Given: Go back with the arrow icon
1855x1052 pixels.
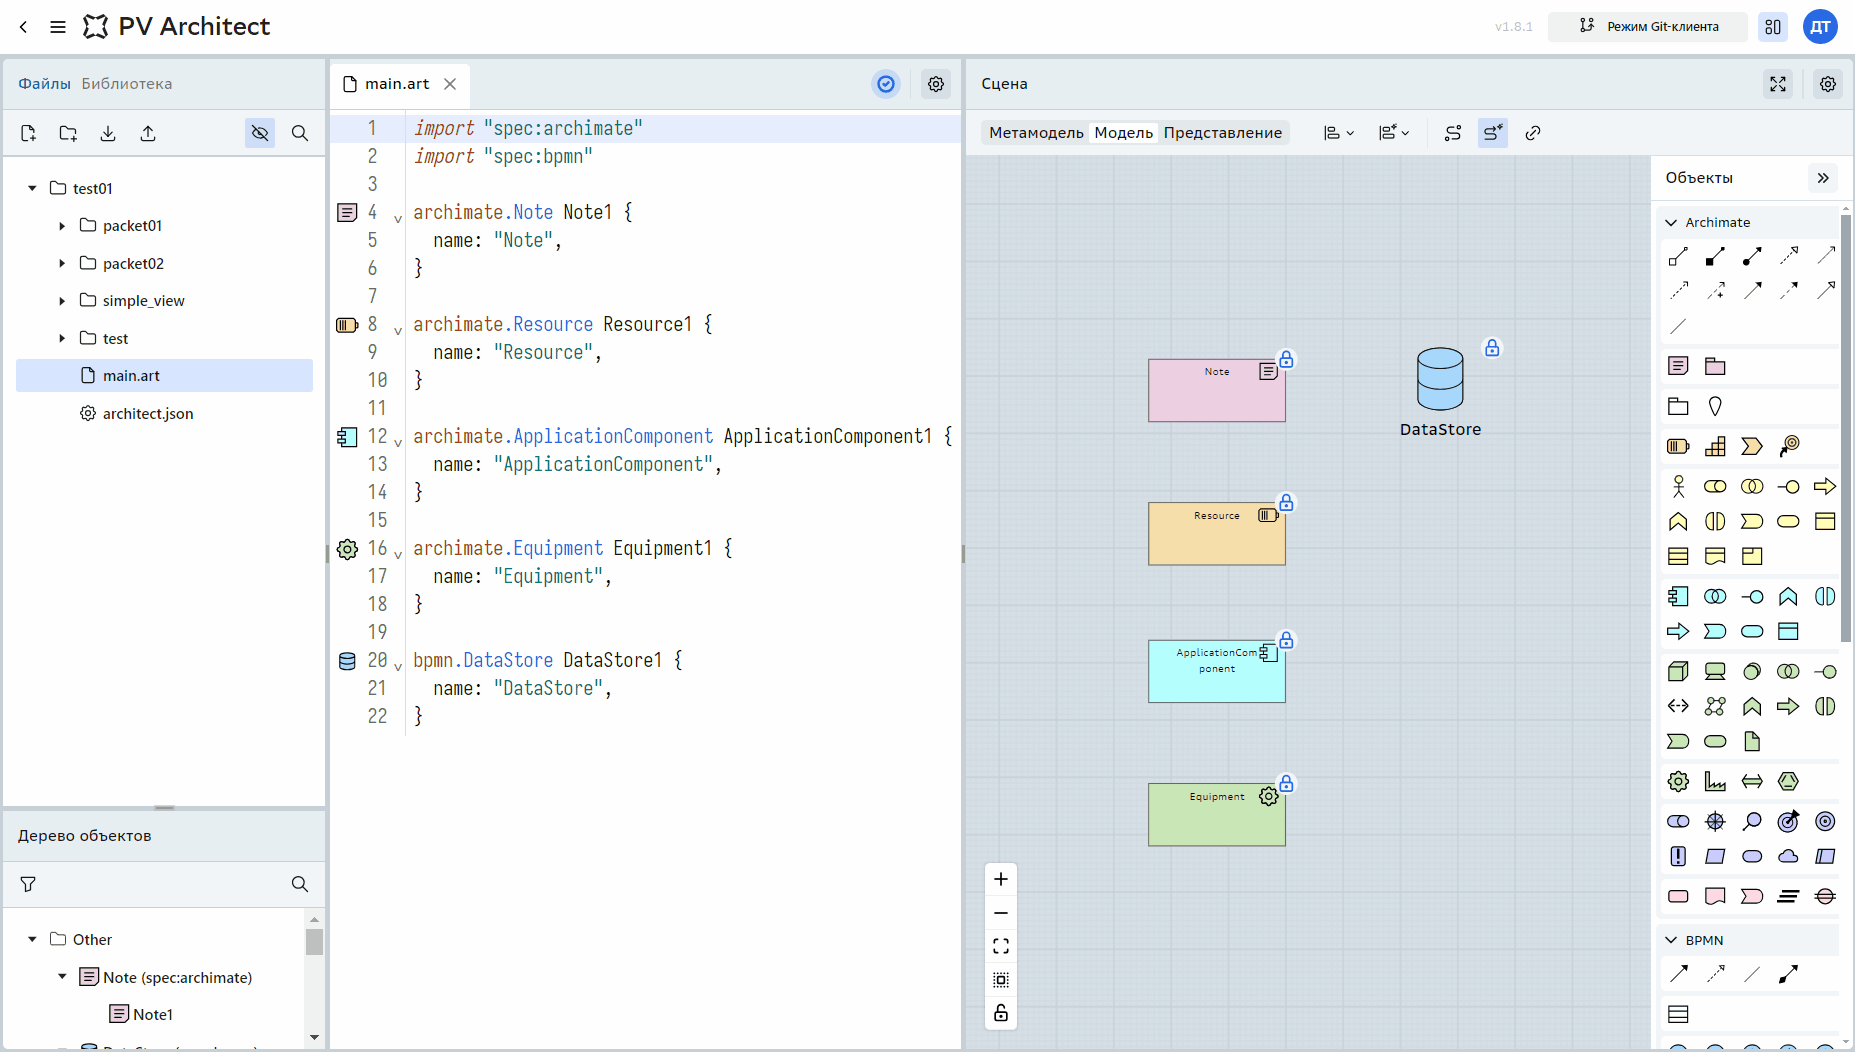Looking at the screenshot, I should pos(24,27).
